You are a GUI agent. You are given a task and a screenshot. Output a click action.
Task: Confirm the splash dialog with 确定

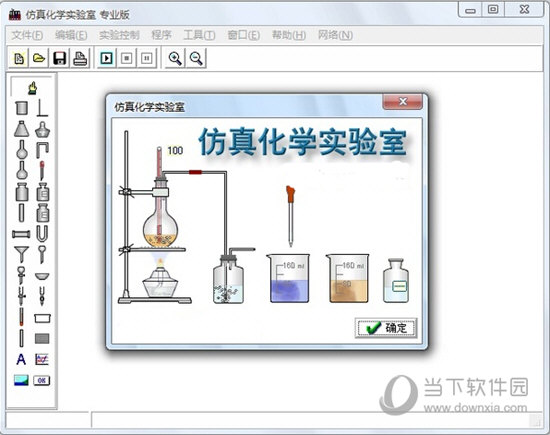pos(386,328)
